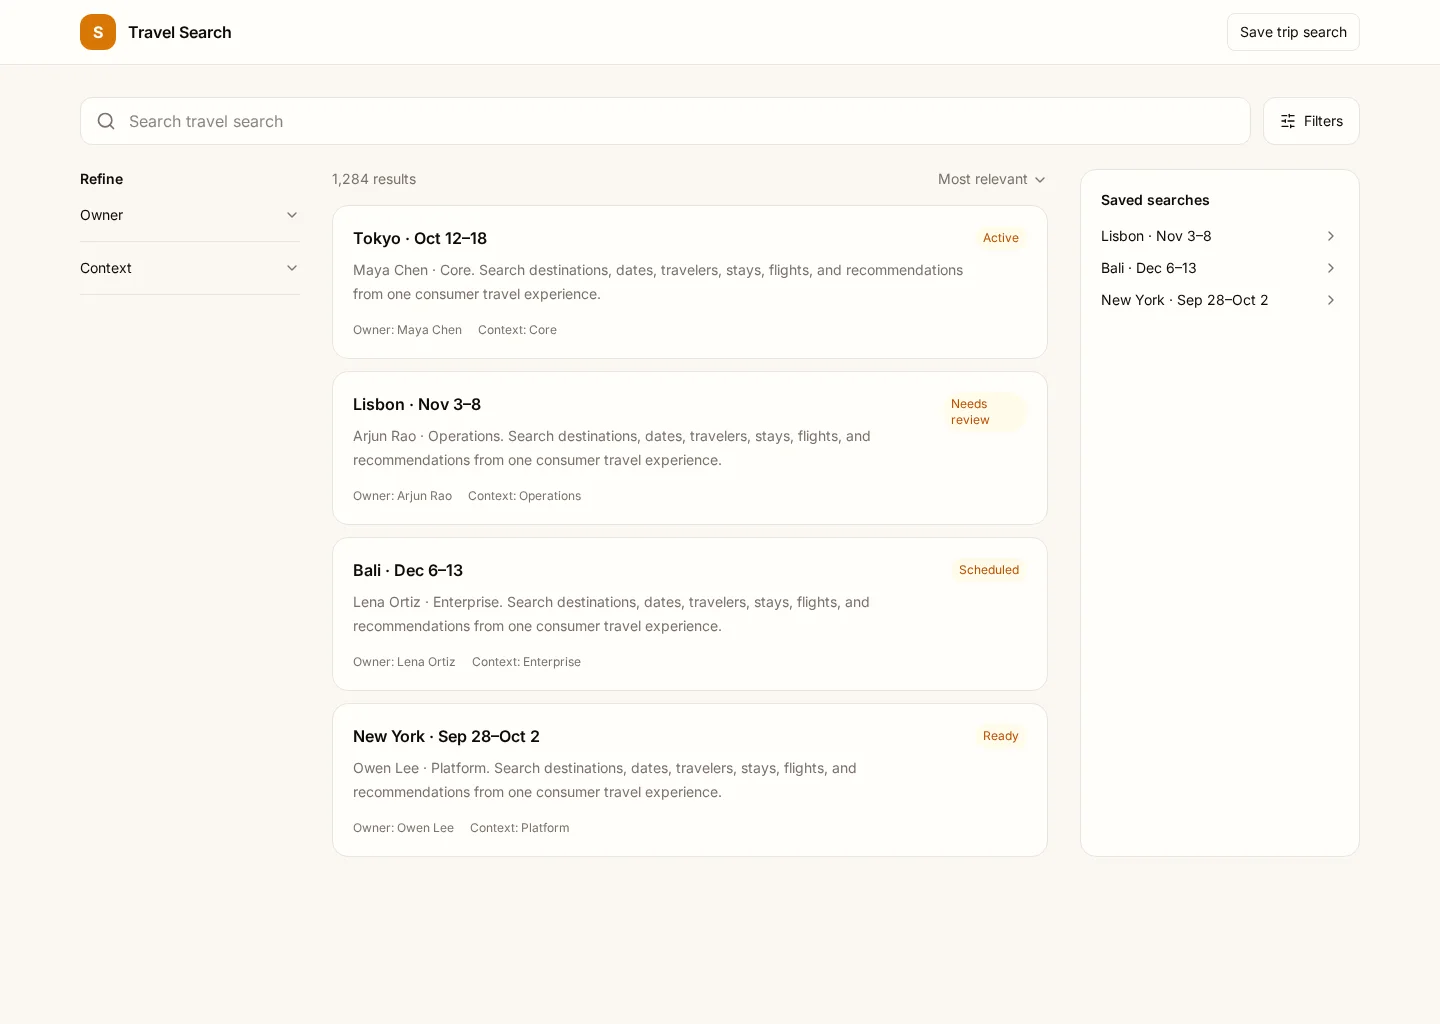Click Save trip search button
This screenshot has width=1440, height=1024.
[x=1293, y=32]
